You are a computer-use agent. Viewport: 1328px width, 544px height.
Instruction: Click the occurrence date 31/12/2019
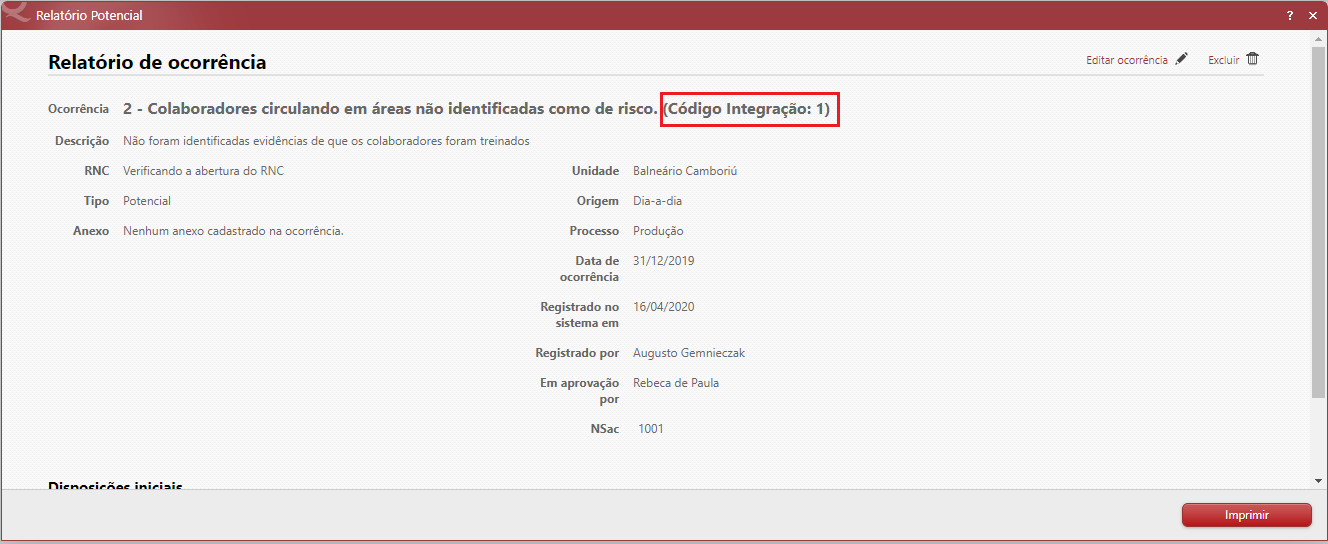point(664,261)
